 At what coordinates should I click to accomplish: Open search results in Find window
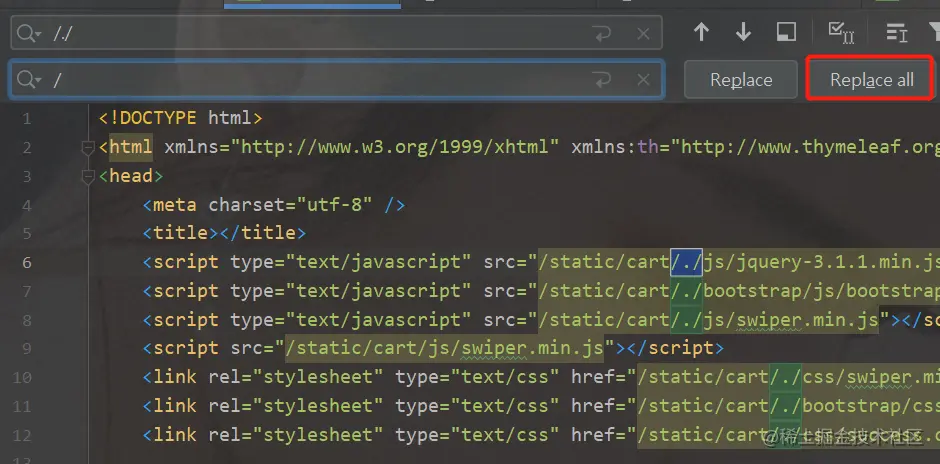(786, 32)
